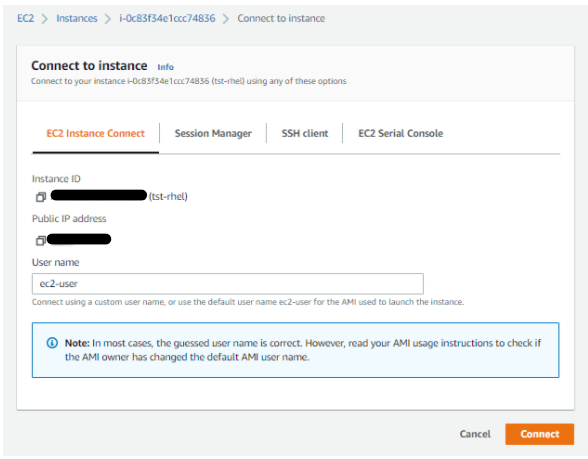Click the orange Connect button

[539, 434]
